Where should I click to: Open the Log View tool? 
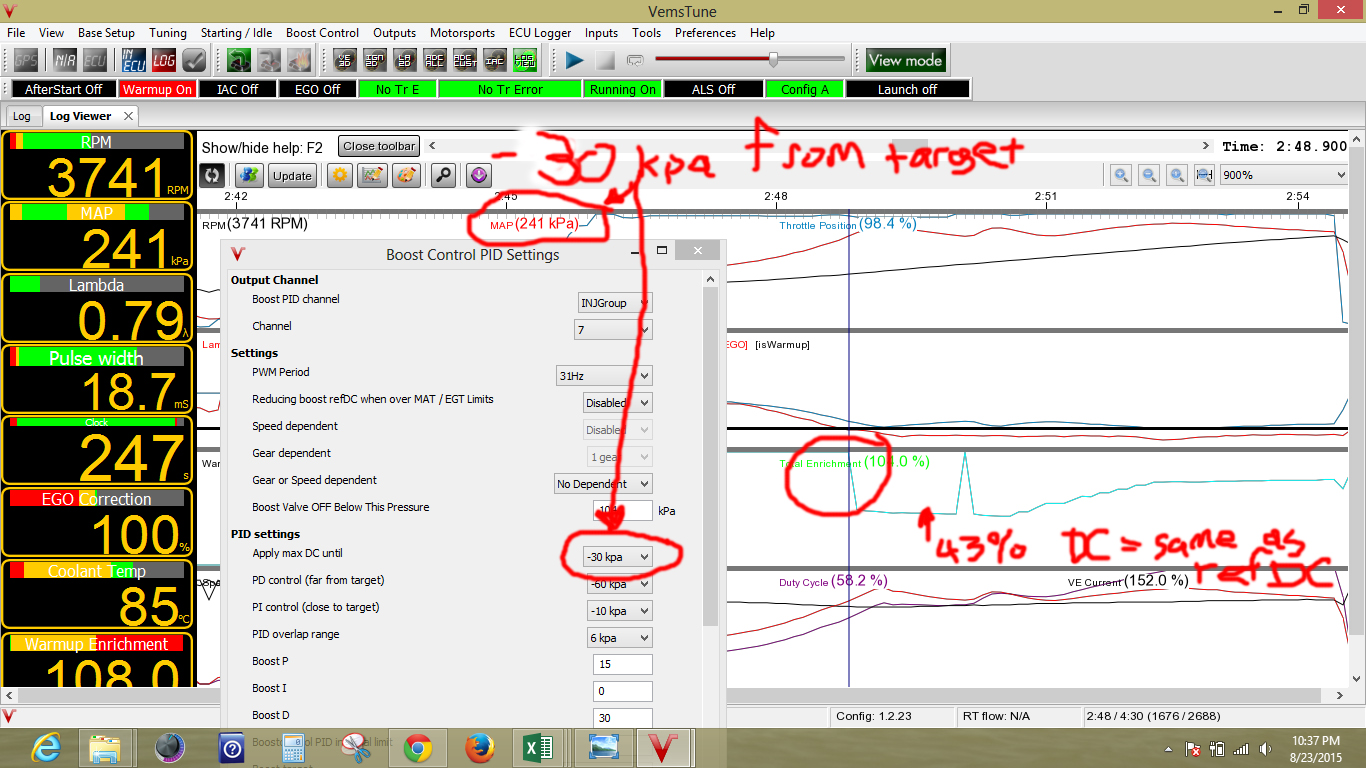coord(524,60)
